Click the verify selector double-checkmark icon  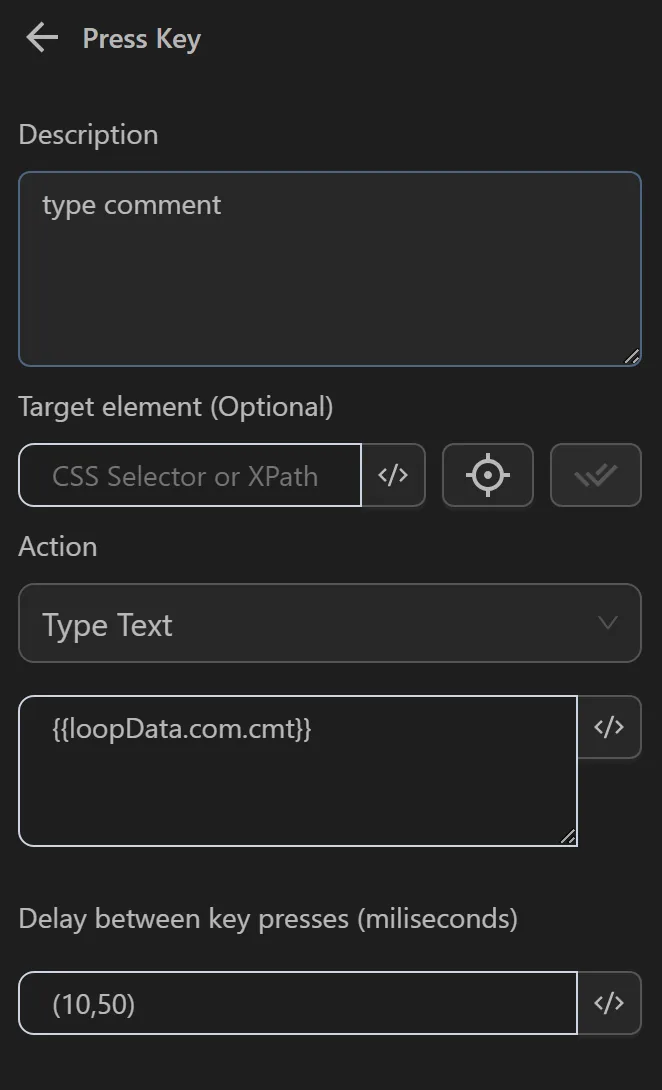click(596, 476)
